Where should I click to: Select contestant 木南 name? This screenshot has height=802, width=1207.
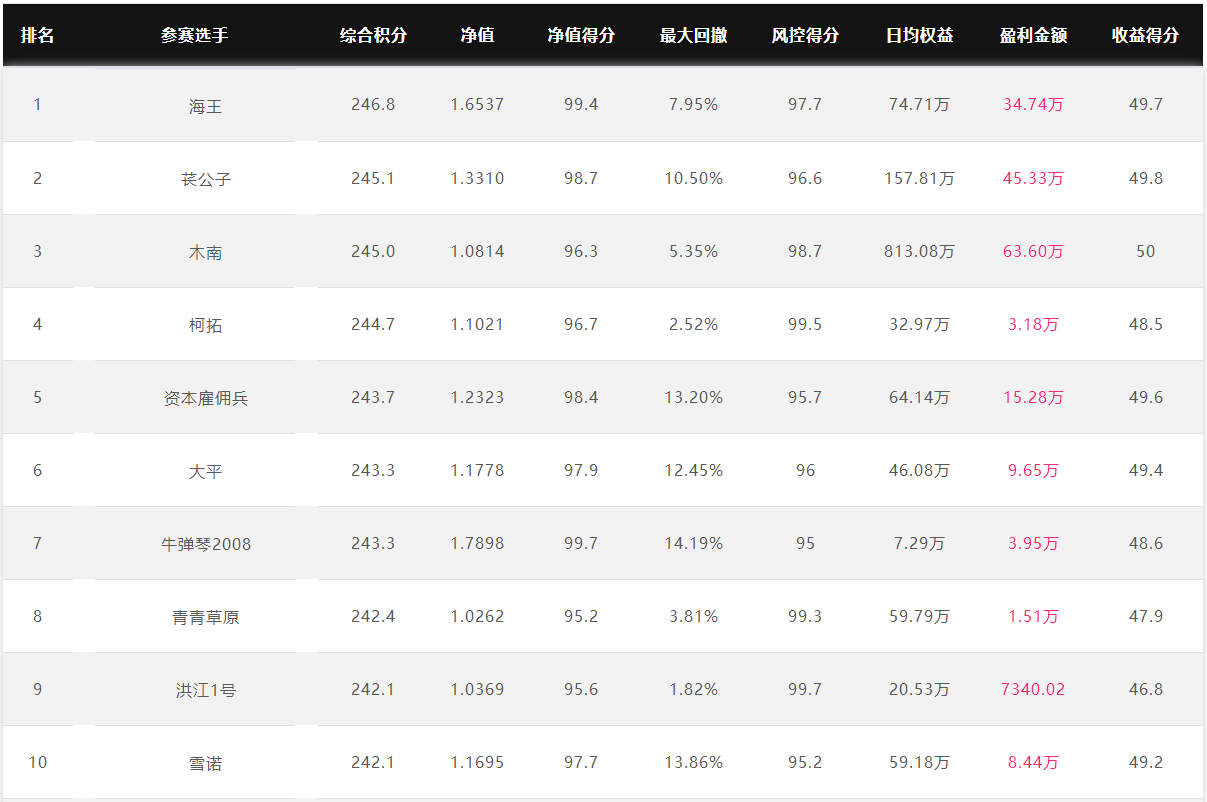(205, 252)
